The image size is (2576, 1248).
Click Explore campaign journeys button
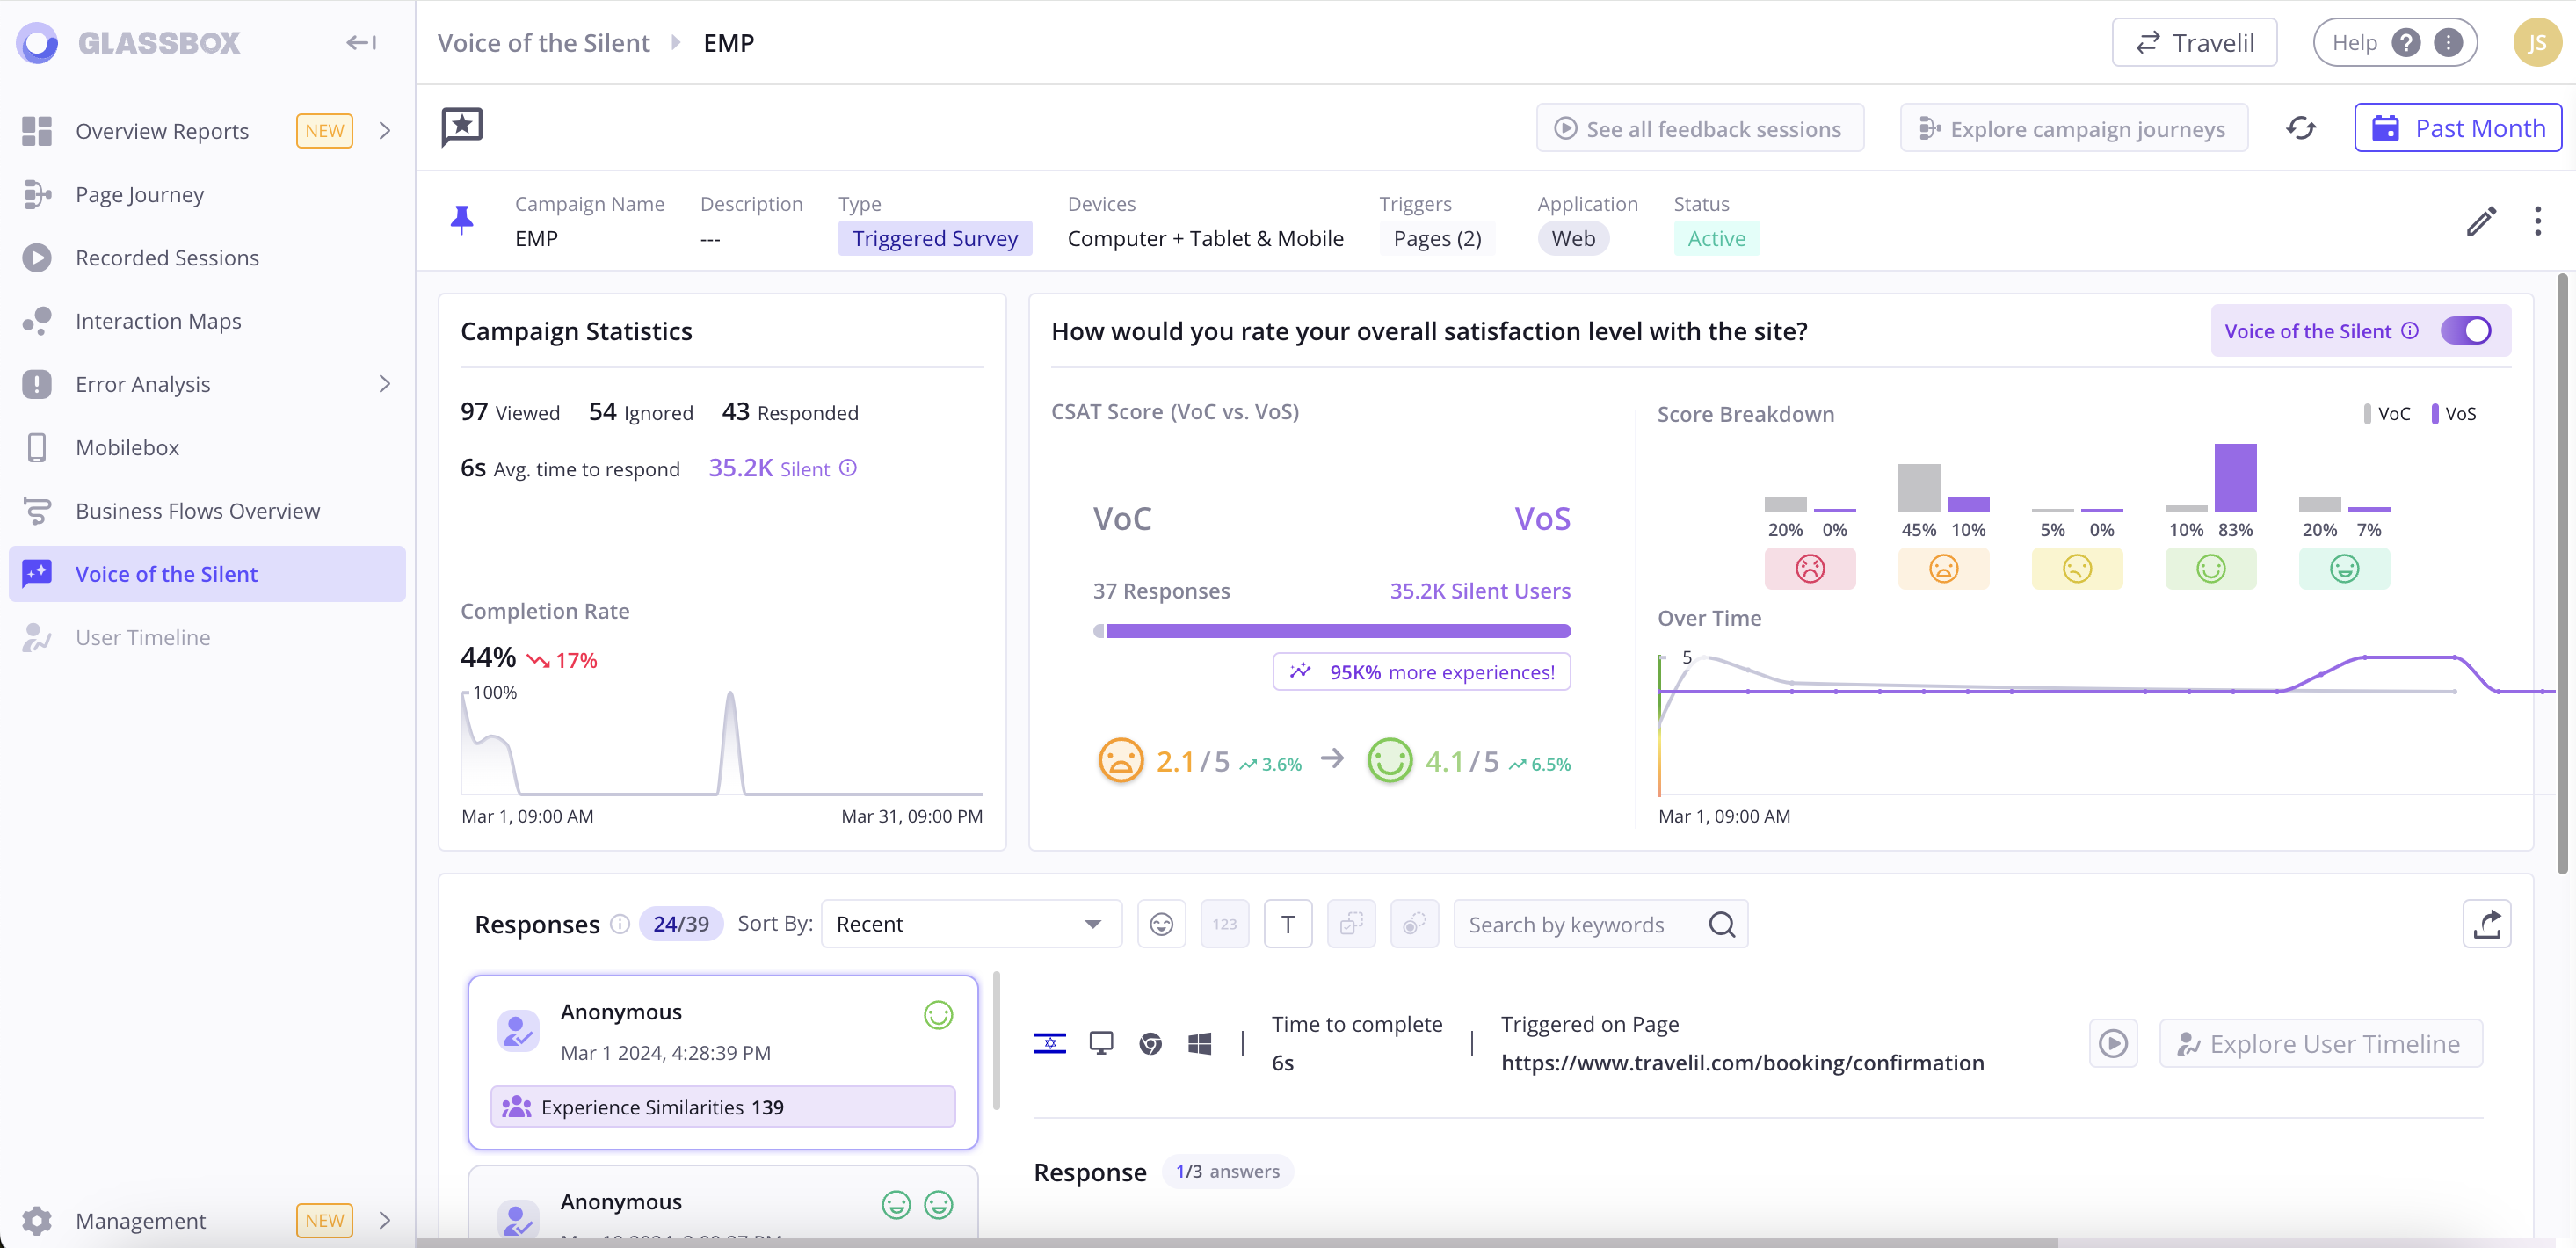2072,128
